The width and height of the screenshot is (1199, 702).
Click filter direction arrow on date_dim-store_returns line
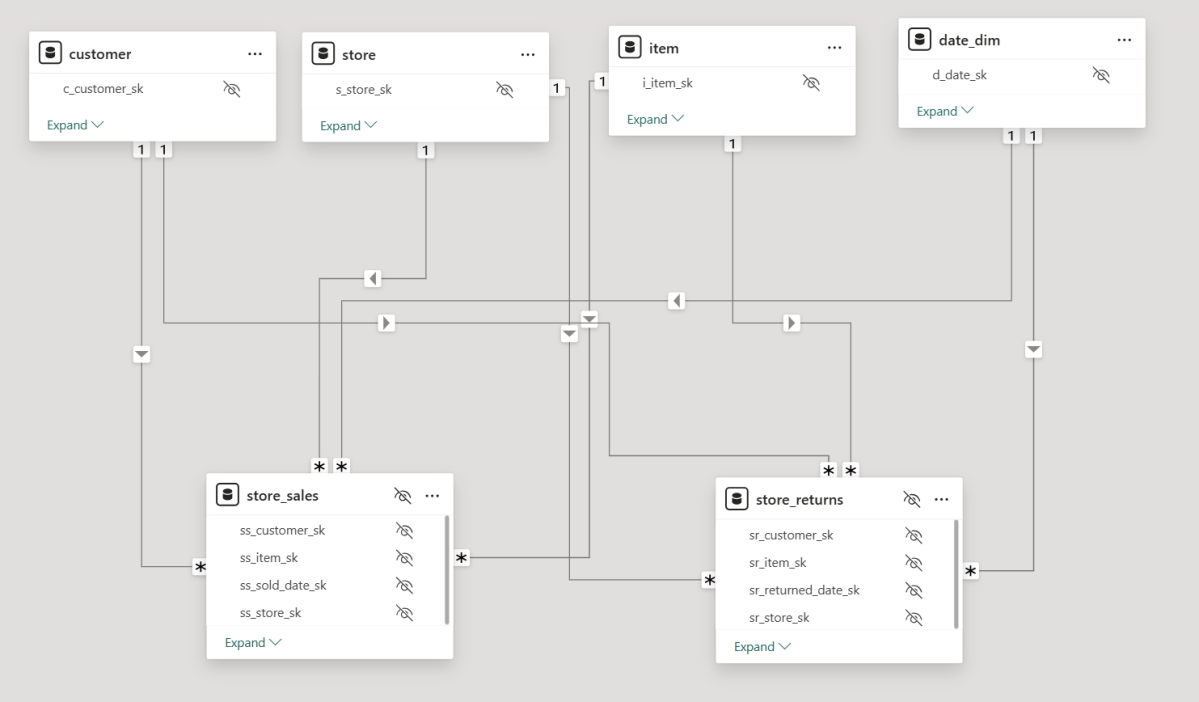click(1034, 349)
